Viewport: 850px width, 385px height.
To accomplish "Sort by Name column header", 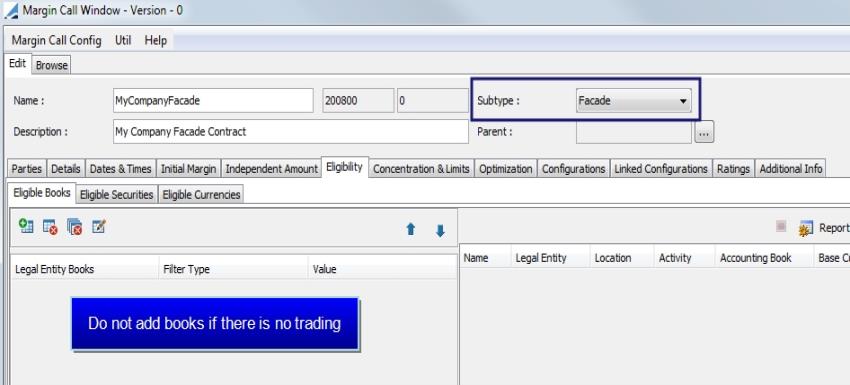I will pos(485,258).
